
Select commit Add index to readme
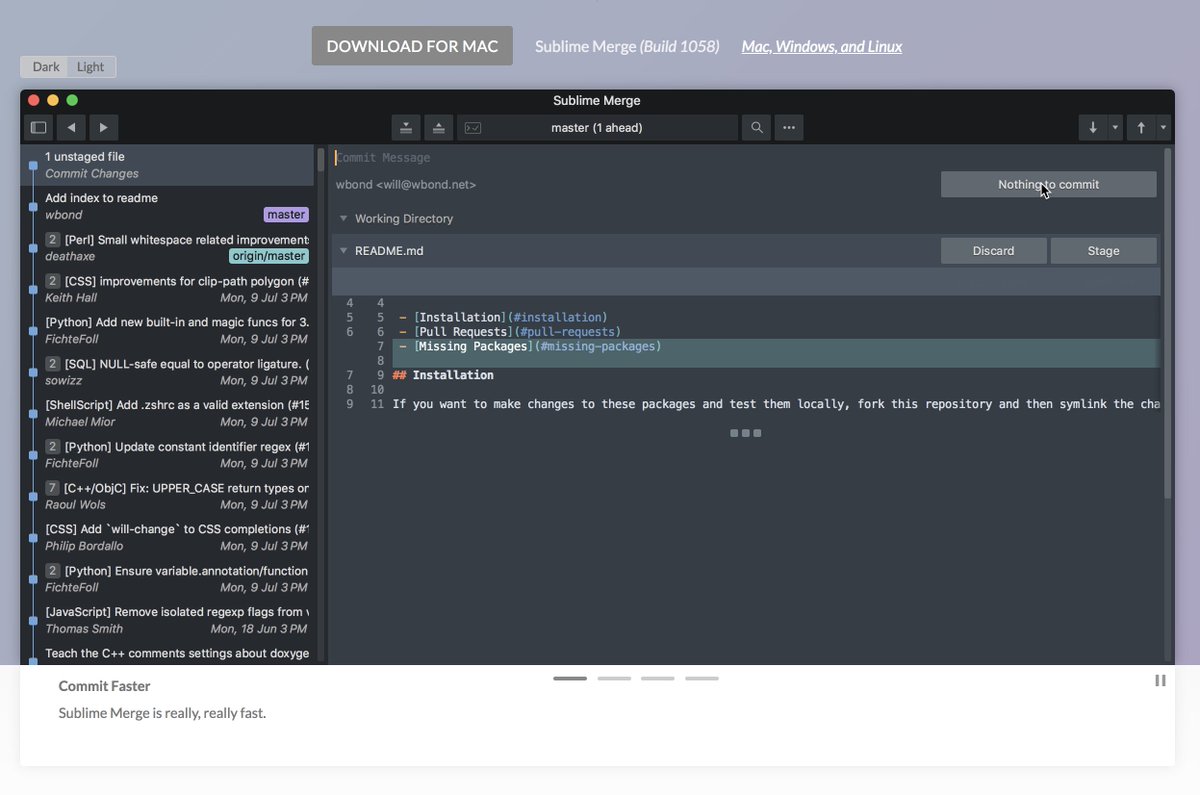[168, 206]
